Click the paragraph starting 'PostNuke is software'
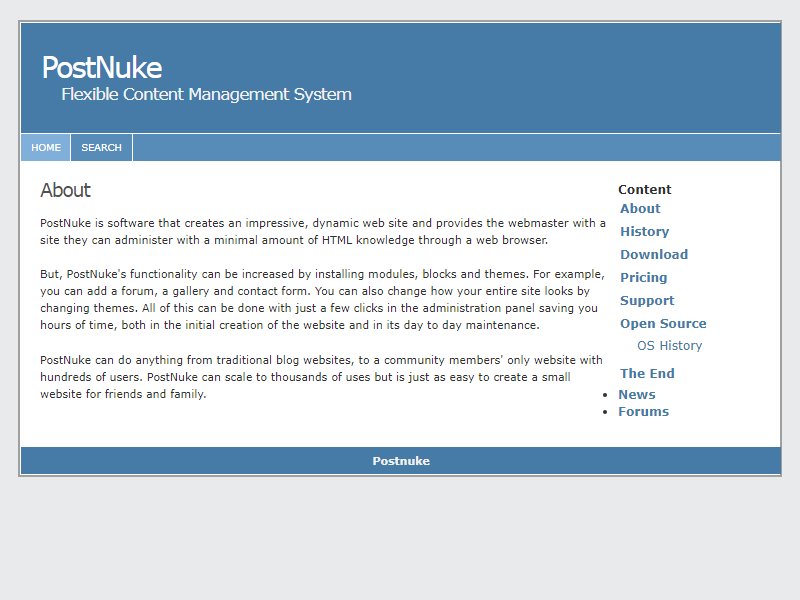This screenshot has width=800, height=600. 323,231
